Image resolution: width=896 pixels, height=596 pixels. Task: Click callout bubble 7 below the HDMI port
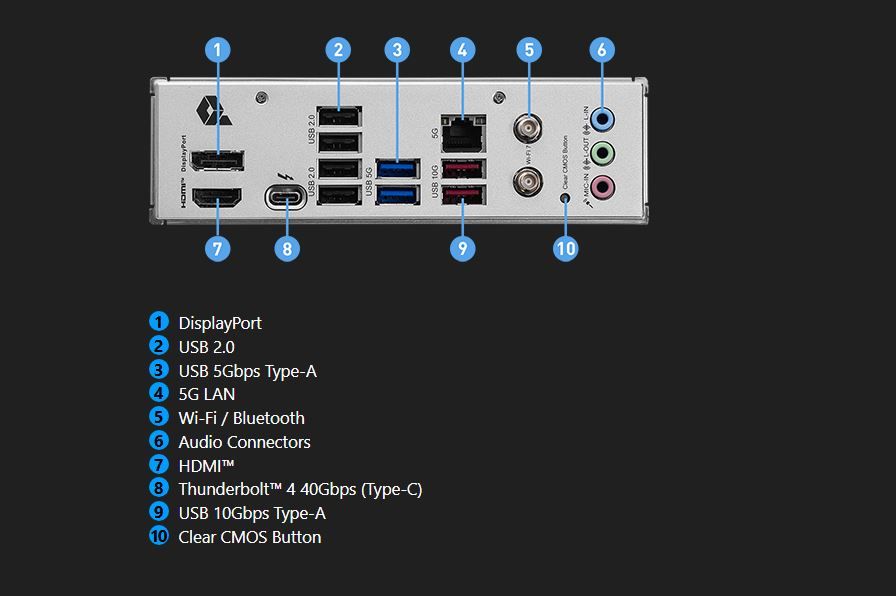(217, 249)
